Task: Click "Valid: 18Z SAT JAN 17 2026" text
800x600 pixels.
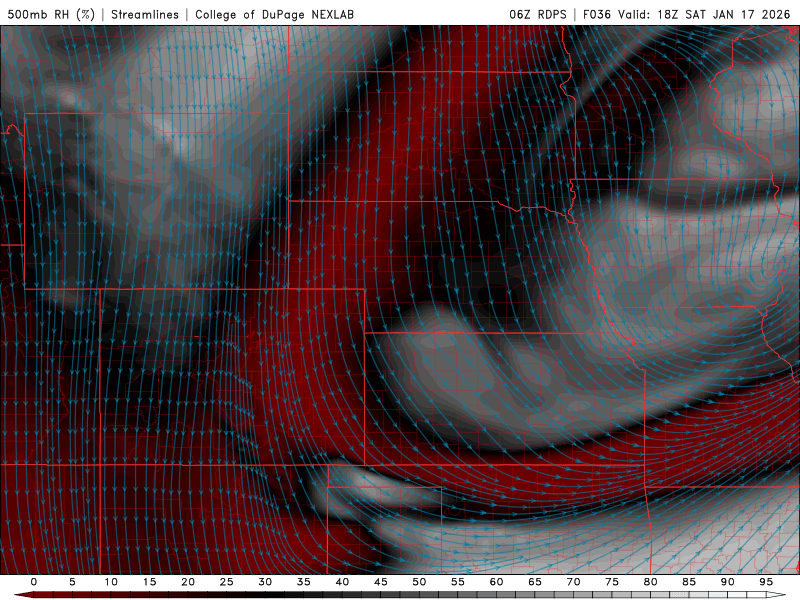Action: pos(704,14)
